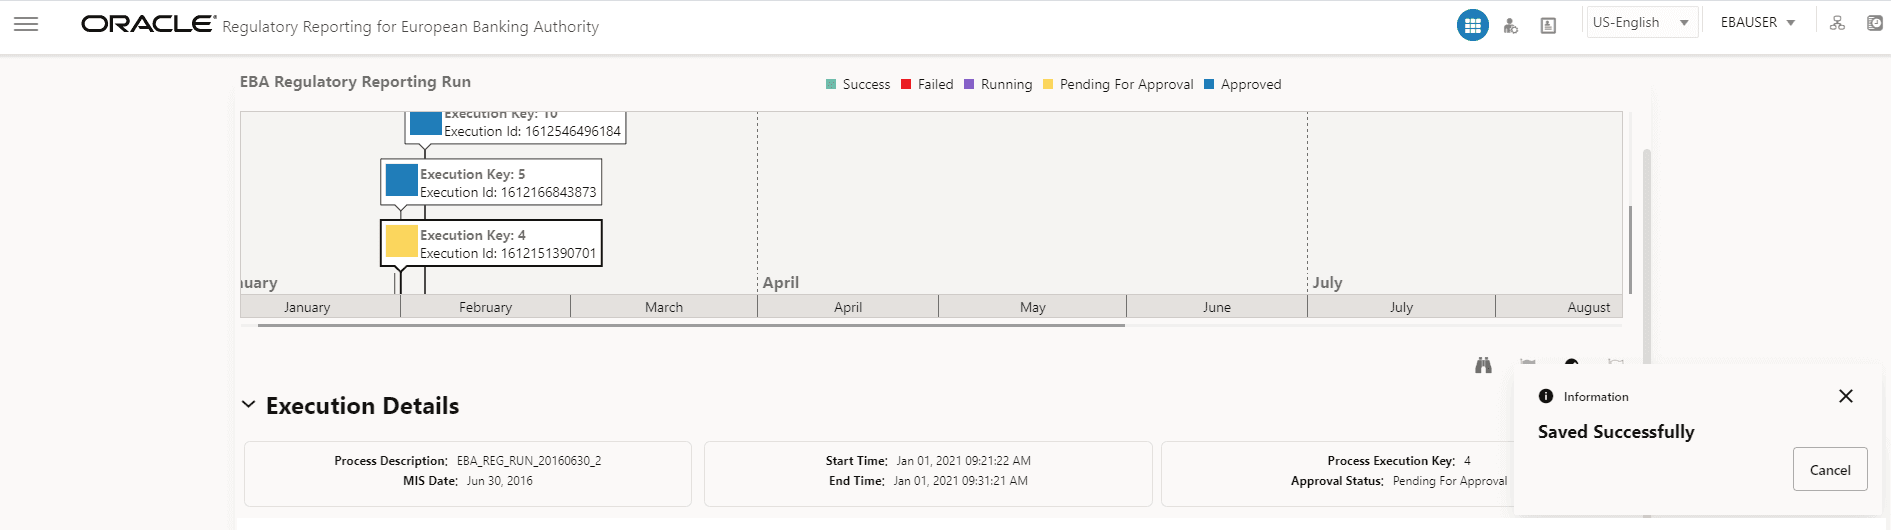Click Execution Id 1612546496184 text
Viewport: 1891px width, 530px height.
533,131
